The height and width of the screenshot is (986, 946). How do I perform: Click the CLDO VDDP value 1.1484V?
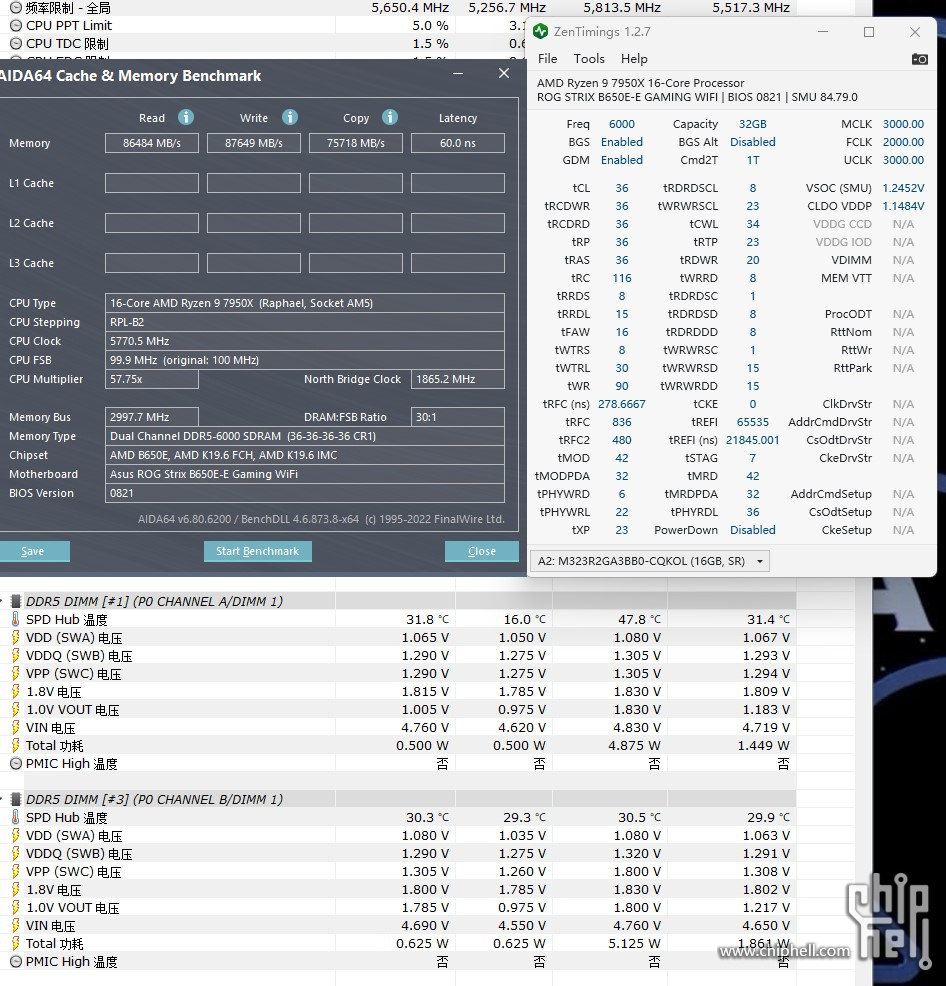pyautogui.click(x=903, y=206)
